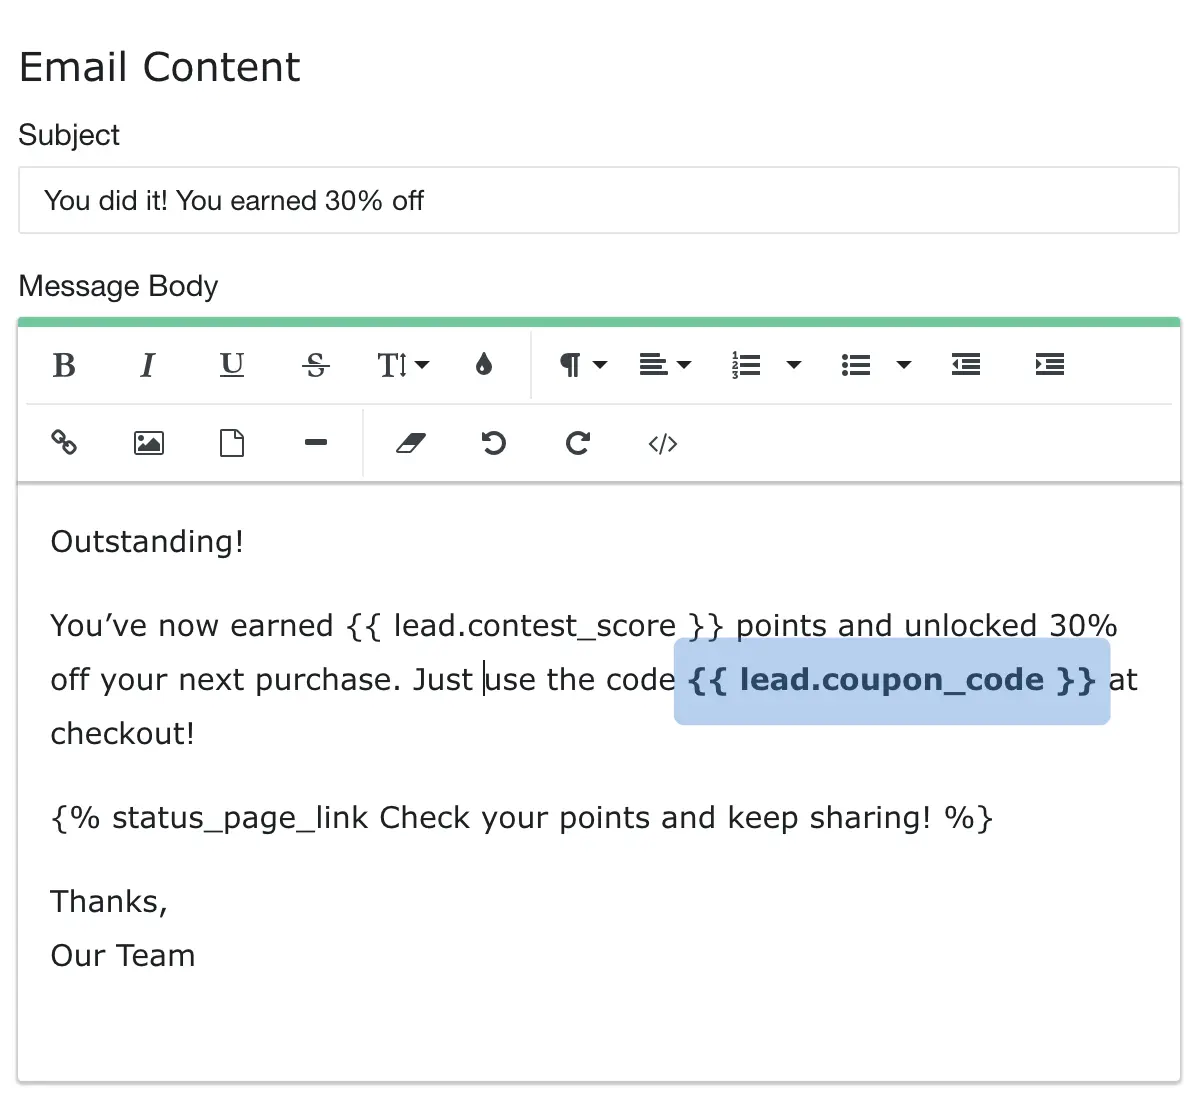Insert a link with the chain icon
The height and width of the screenshot is (1100, 1202).
64,443
